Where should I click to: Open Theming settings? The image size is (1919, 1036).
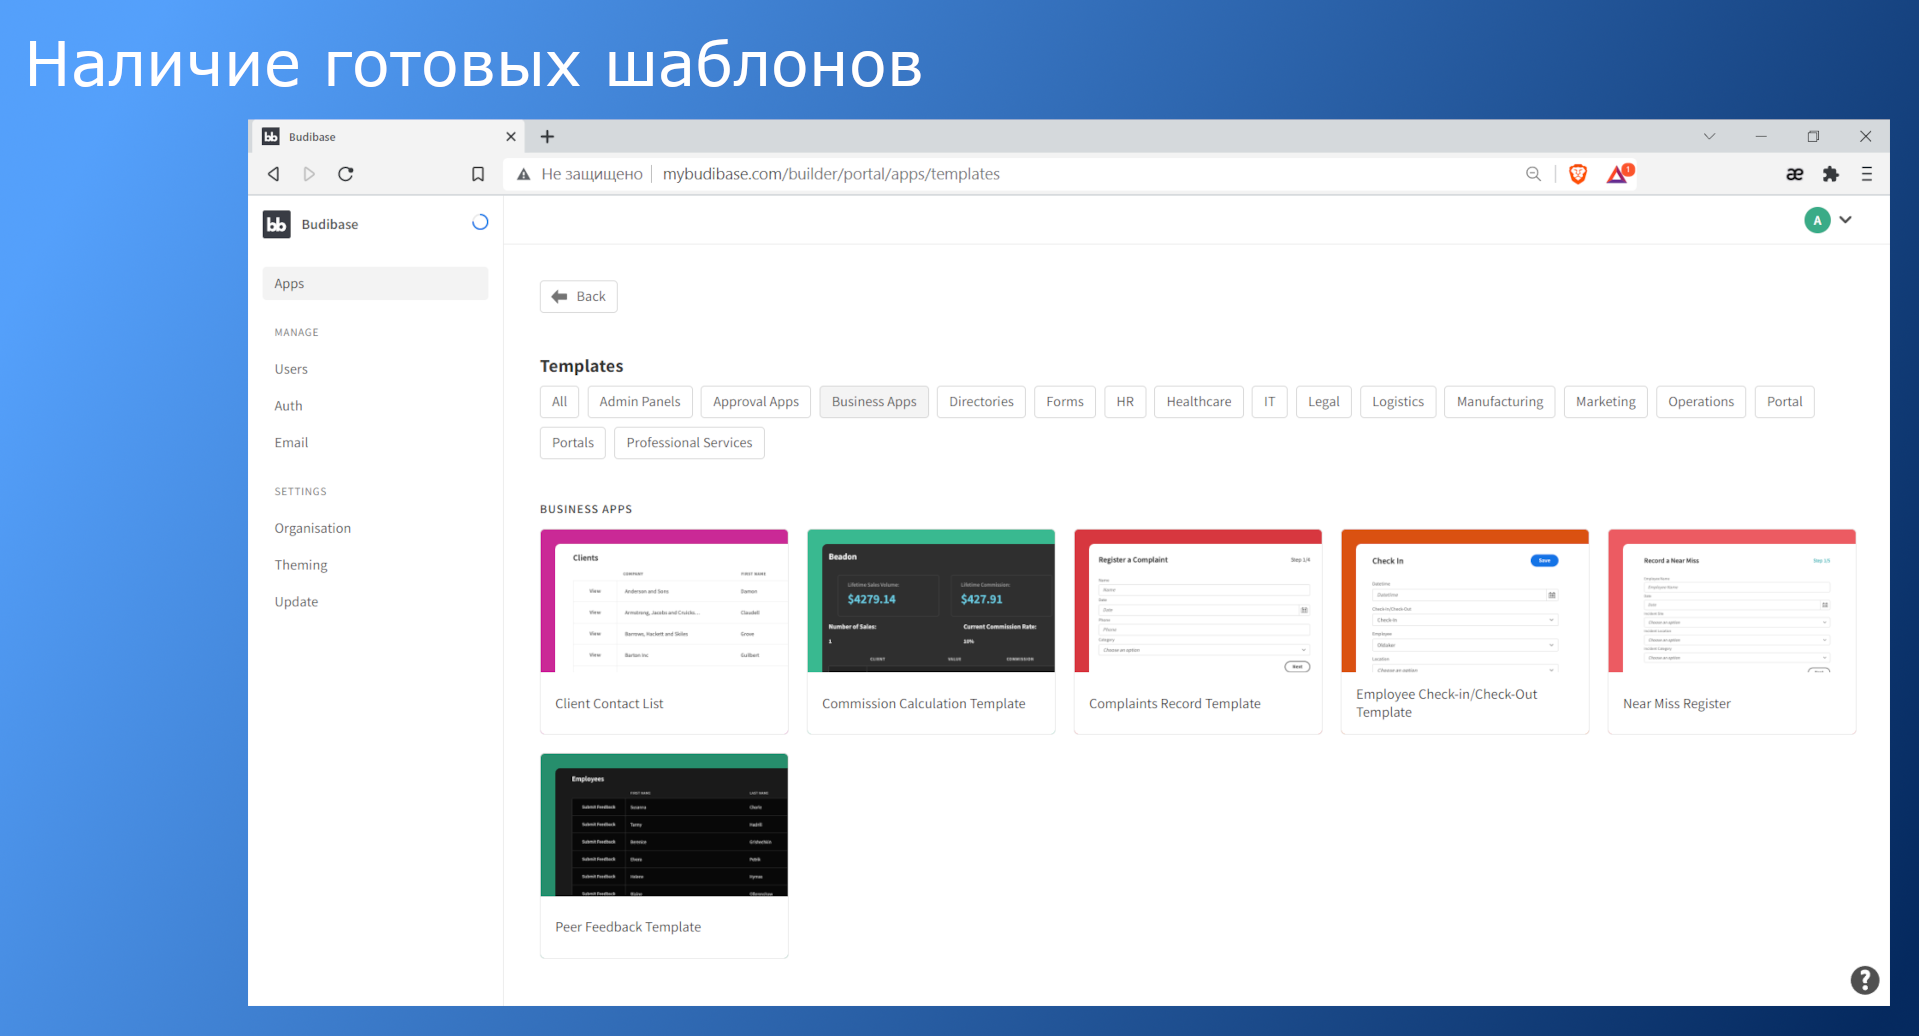click(x=301, y=565)
